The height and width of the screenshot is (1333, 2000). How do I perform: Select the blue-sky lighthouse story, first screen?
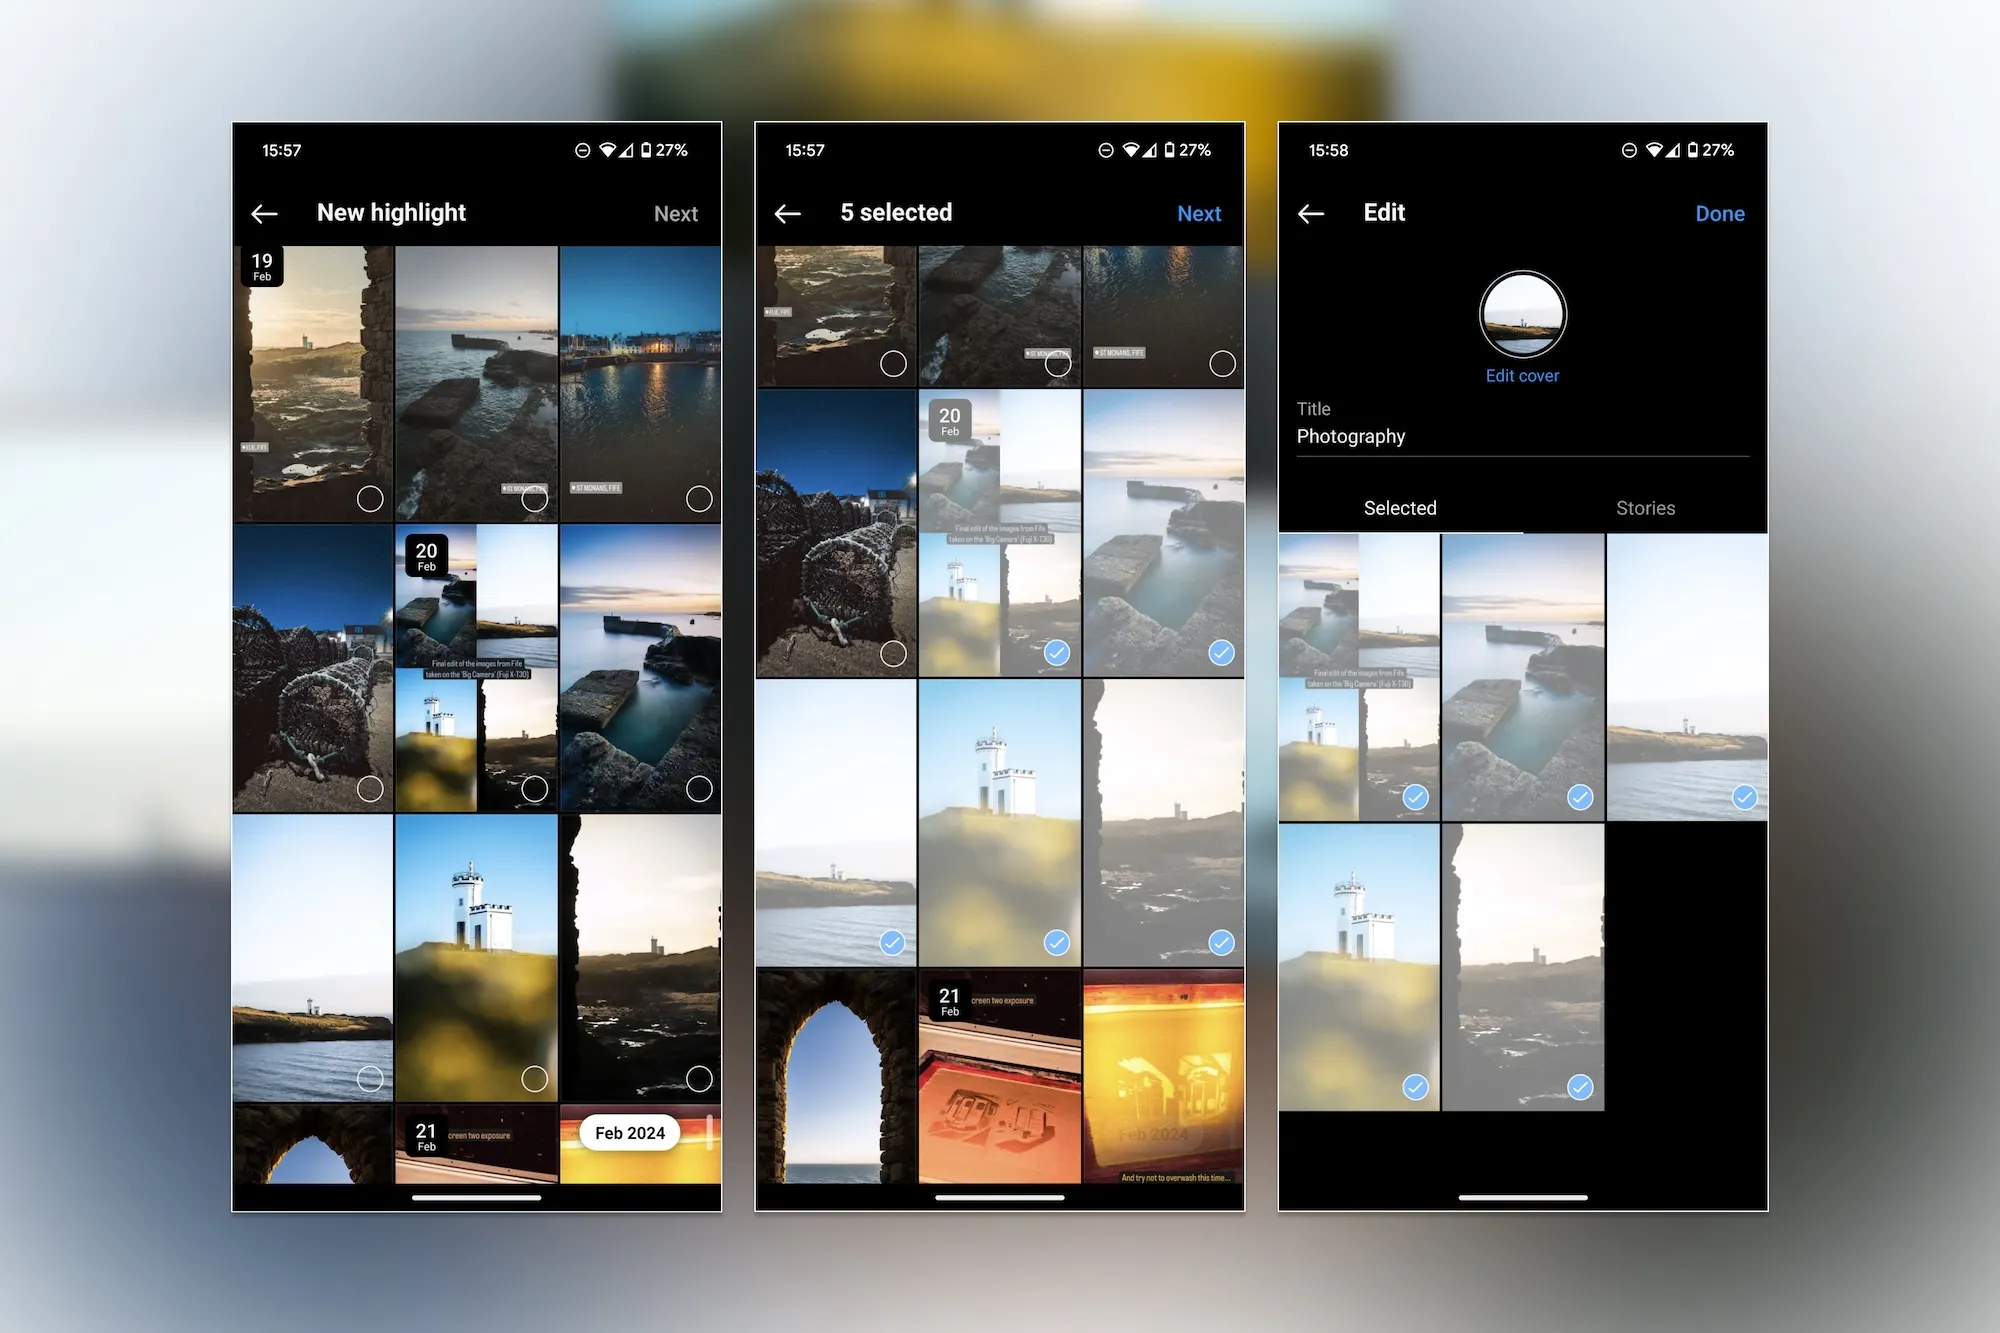tap(535, 1079)
